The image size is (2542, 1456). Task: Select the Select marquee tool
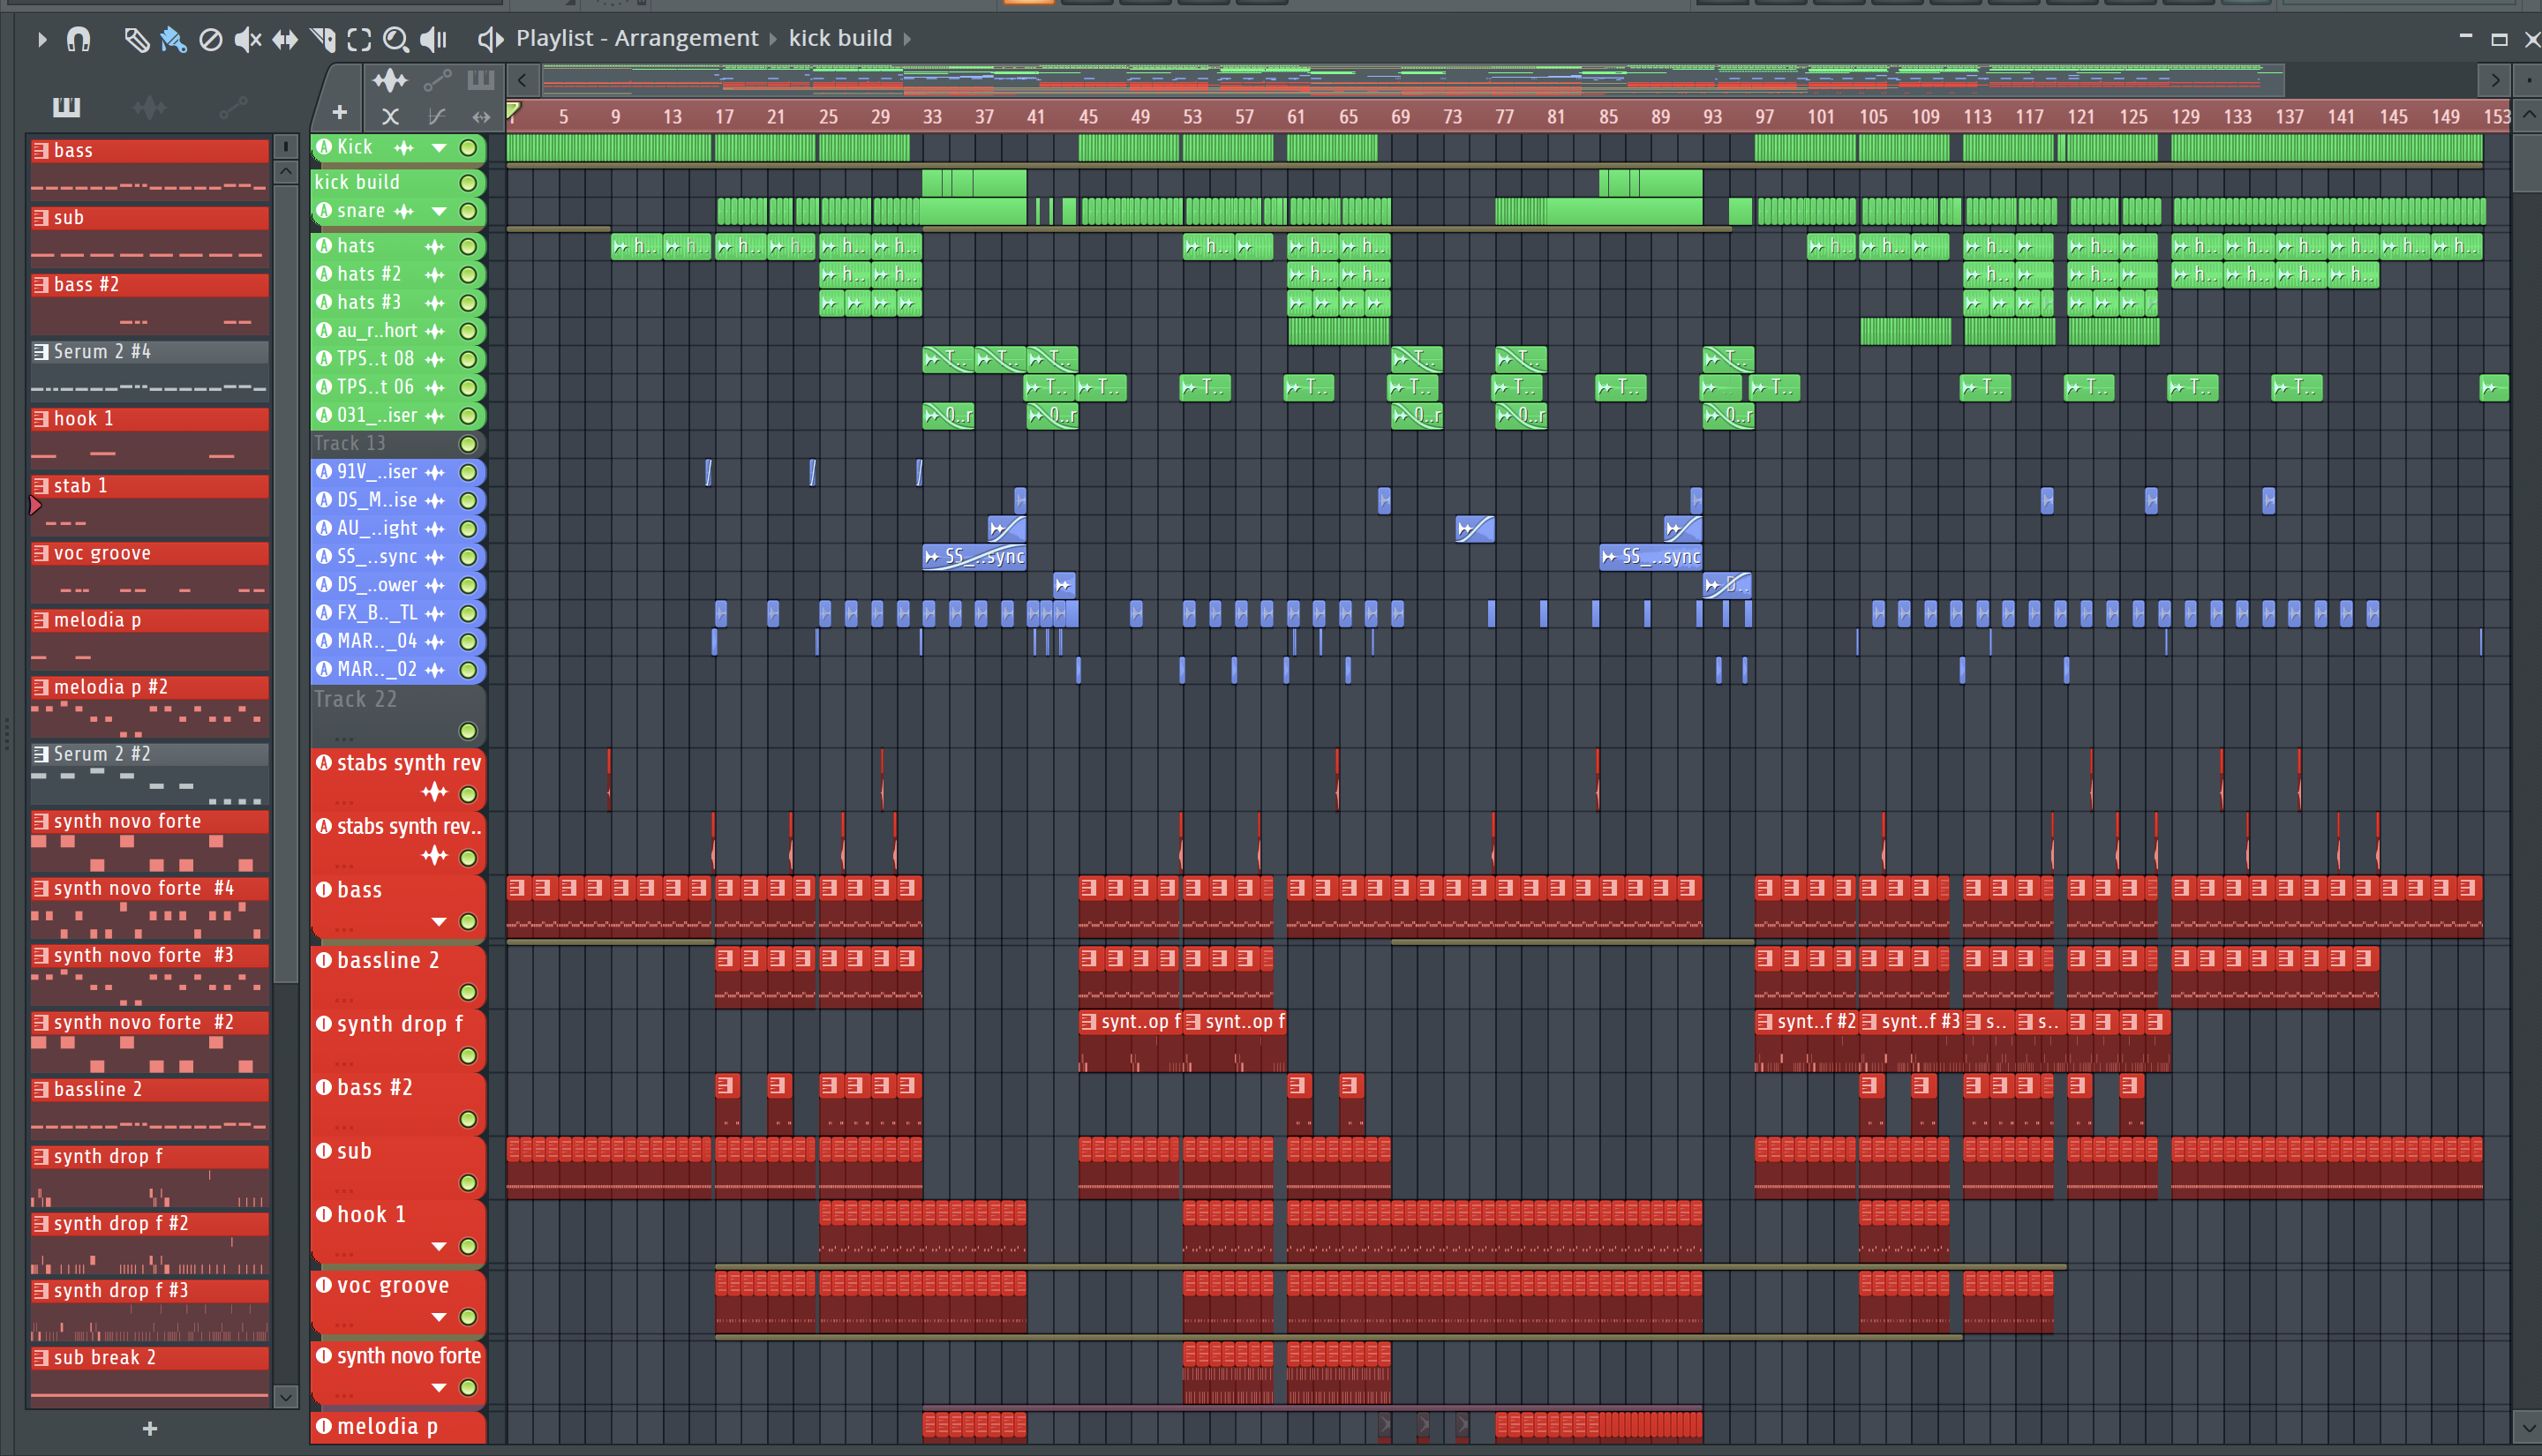coord(359,39)
